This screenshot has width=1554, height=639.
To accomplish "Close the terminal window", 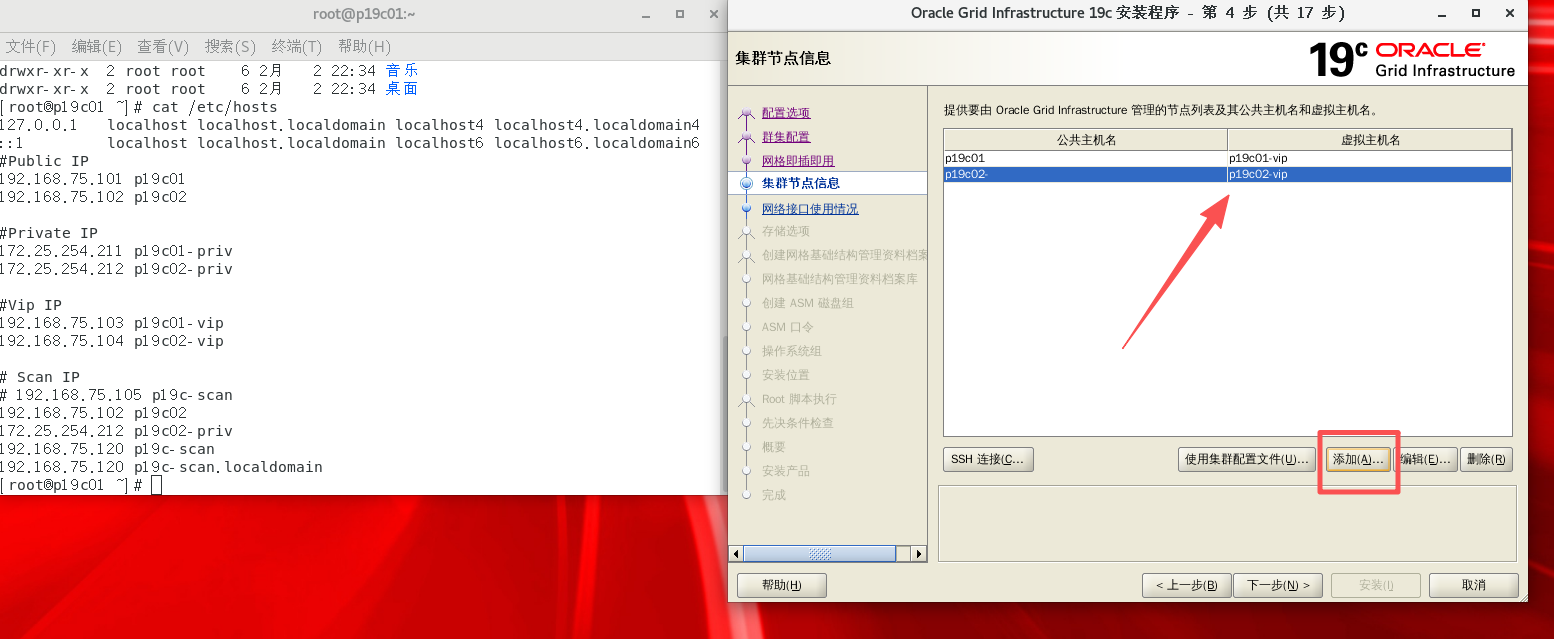I will click(713, 14).
